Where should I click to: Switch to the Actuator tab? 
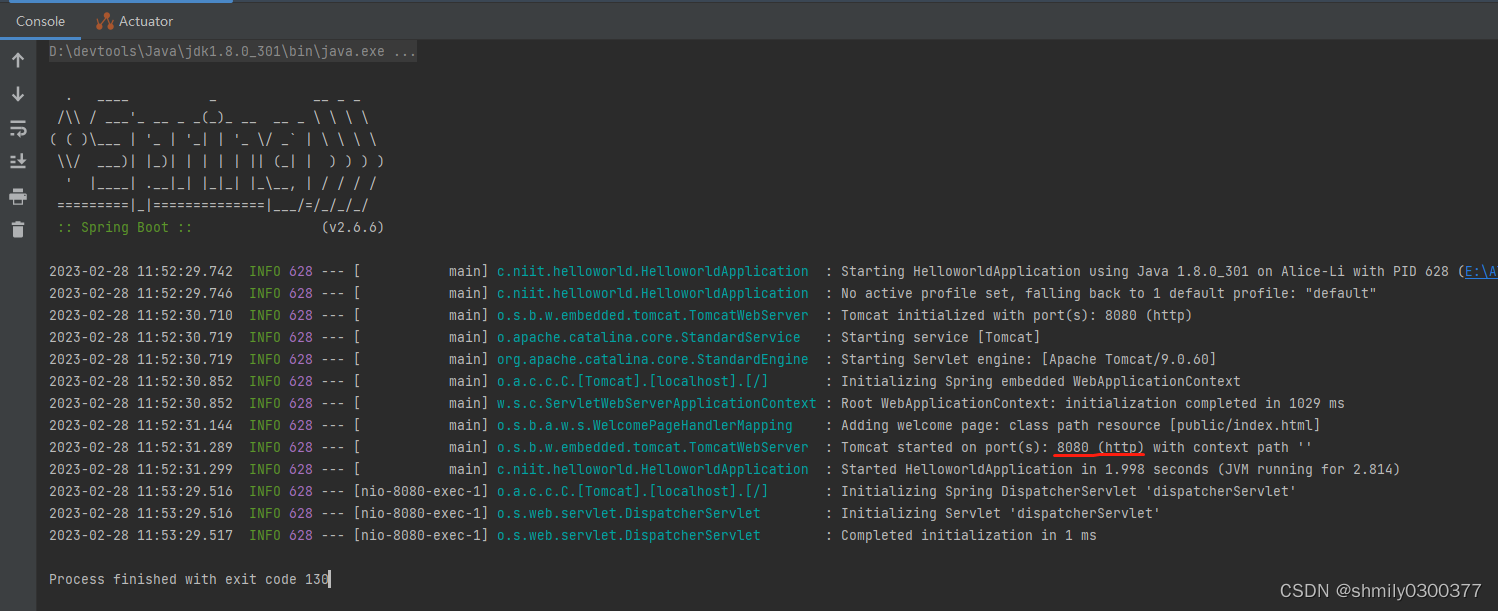pos(146,20)
